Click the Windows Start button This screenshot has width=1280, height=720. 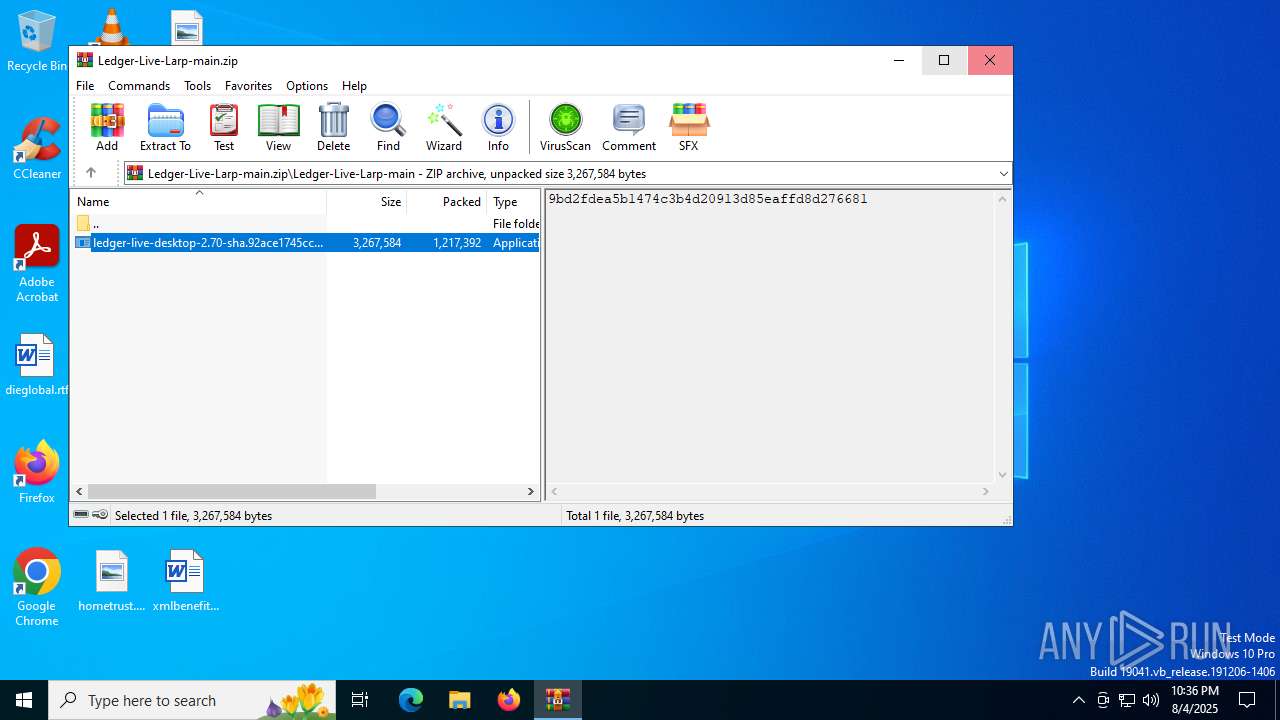pyautogui.click(x=24, y=700)
